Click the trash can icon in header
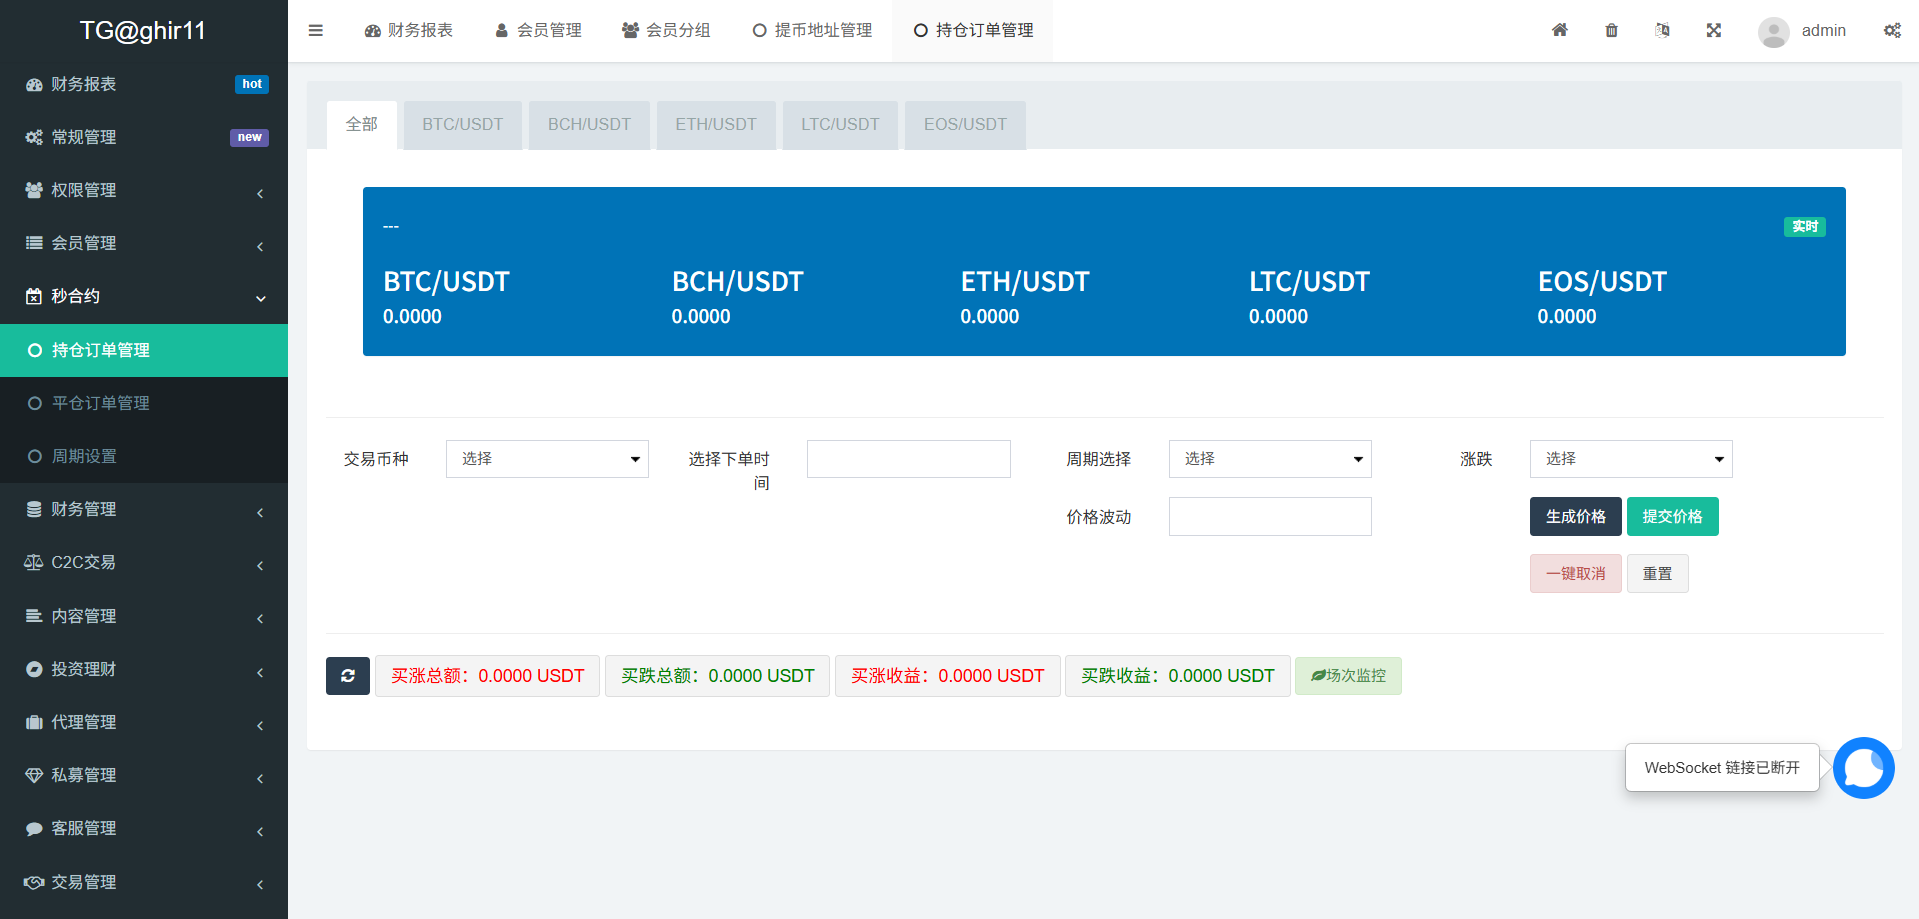Screen dimensions: 1919x919 pyautogui.click(x=1611, y=30)
